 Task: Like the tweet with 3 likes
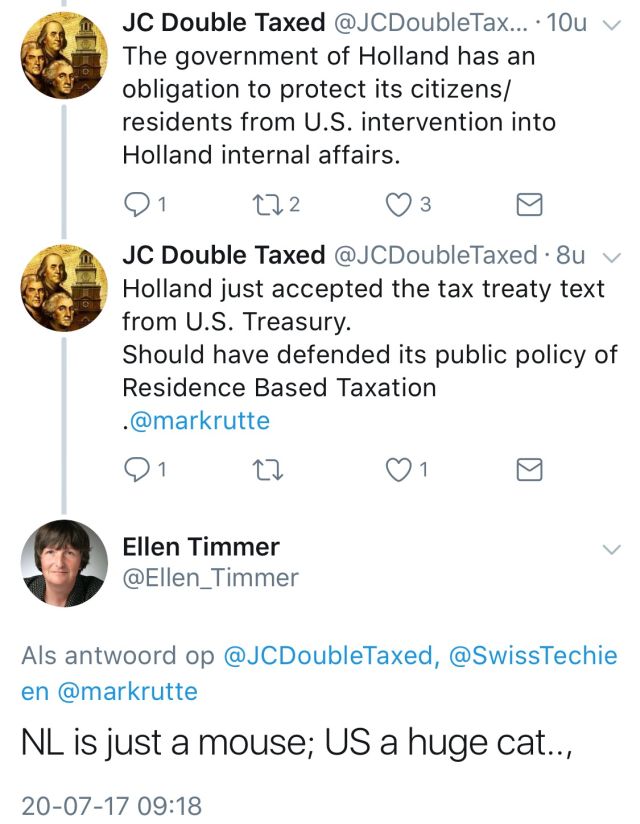[399, 205]
